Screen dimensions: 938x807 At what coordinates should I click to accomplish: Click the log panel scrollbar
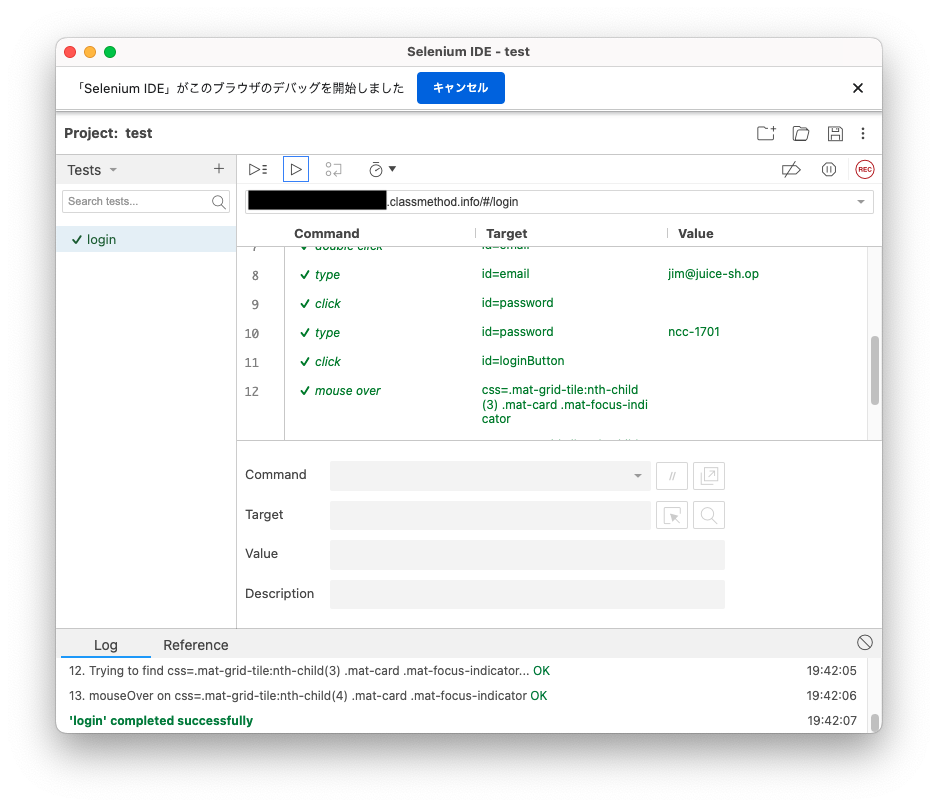875,722
